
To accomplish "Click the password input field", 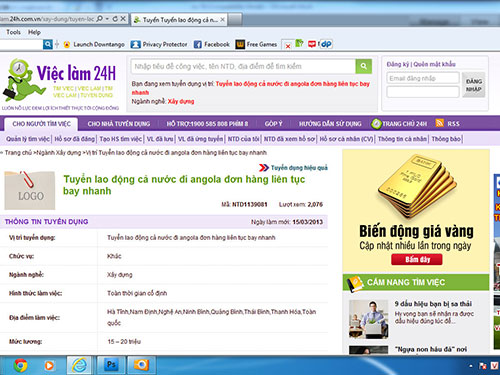I will point(423,92).
